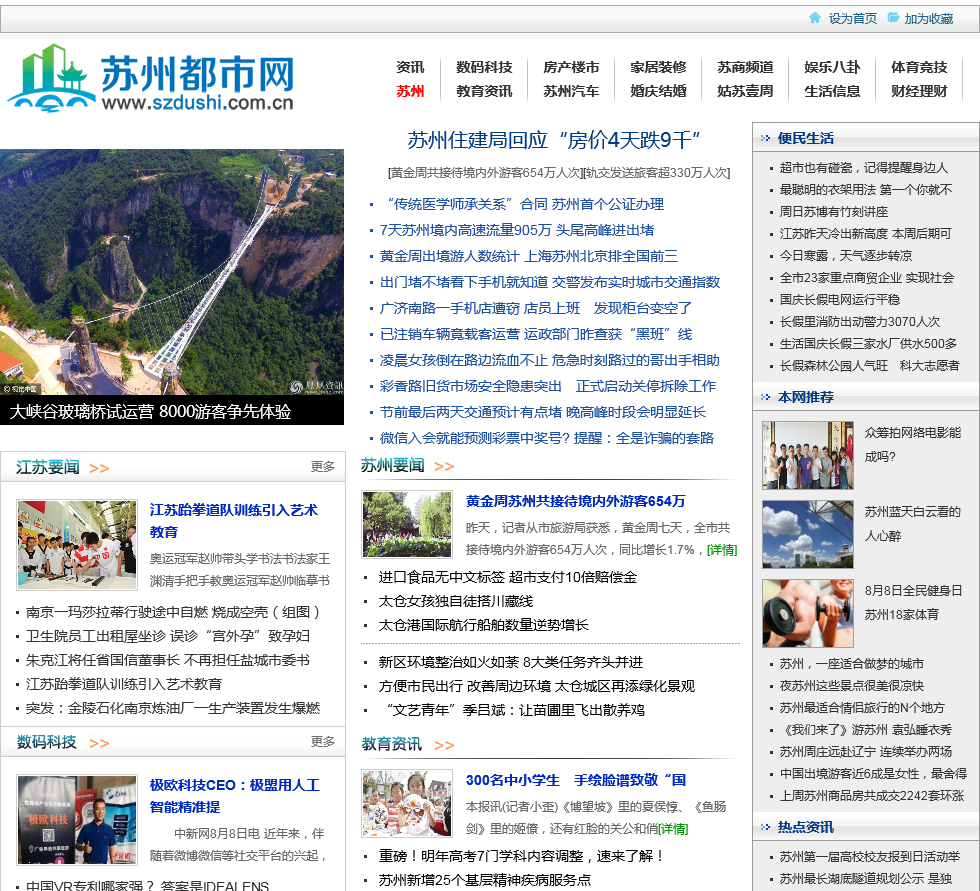Image resolution: width=980 pixels, height=891 pixels.
Task: Open 进口食品无中文标签 article
Action: 508,577
